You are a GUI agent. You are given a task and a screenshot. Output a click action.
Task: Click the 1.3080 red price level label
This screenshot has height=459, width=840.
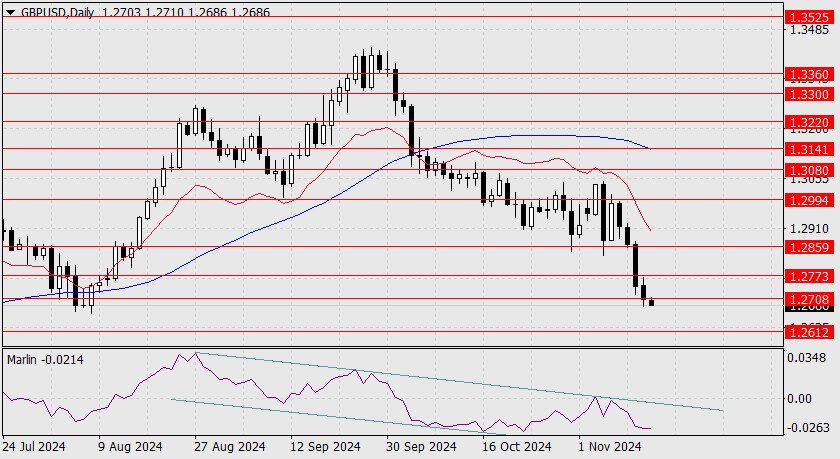pyautogui.click(x=809, y=170)
